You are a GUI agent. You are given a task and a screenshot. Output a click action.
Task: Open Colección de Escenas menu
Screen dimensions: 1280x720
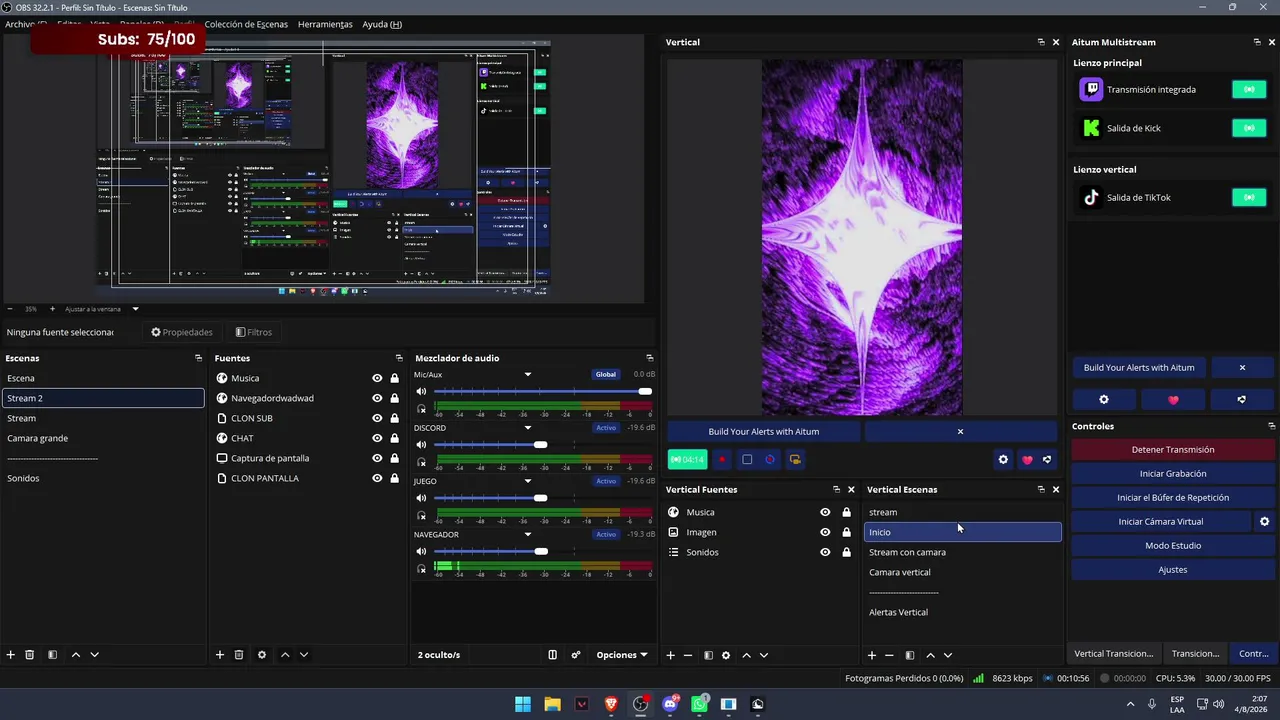click(x=246, y=24)
